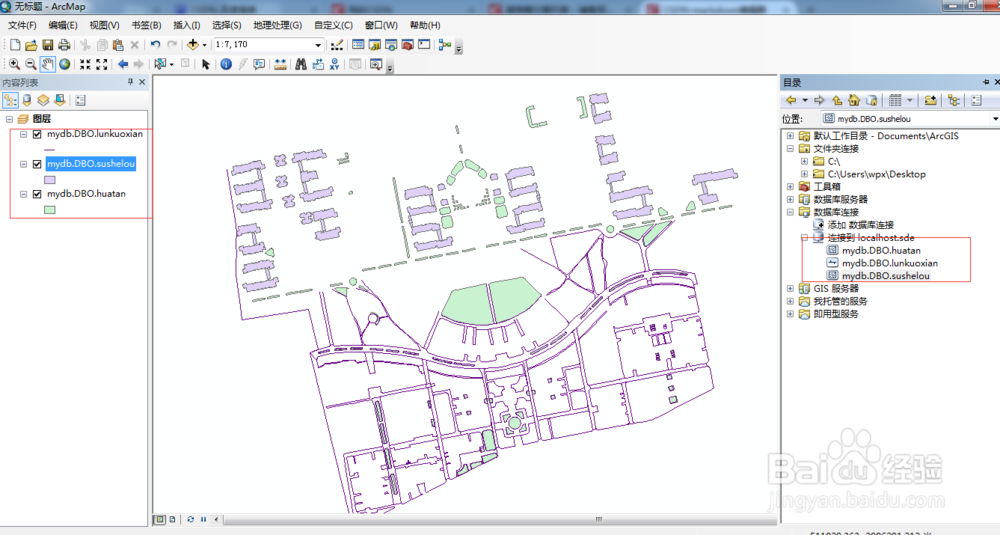The height and width of the screenshot is (535, 1000).
Task: Activate the Identify tool
Action: point(226,64)
